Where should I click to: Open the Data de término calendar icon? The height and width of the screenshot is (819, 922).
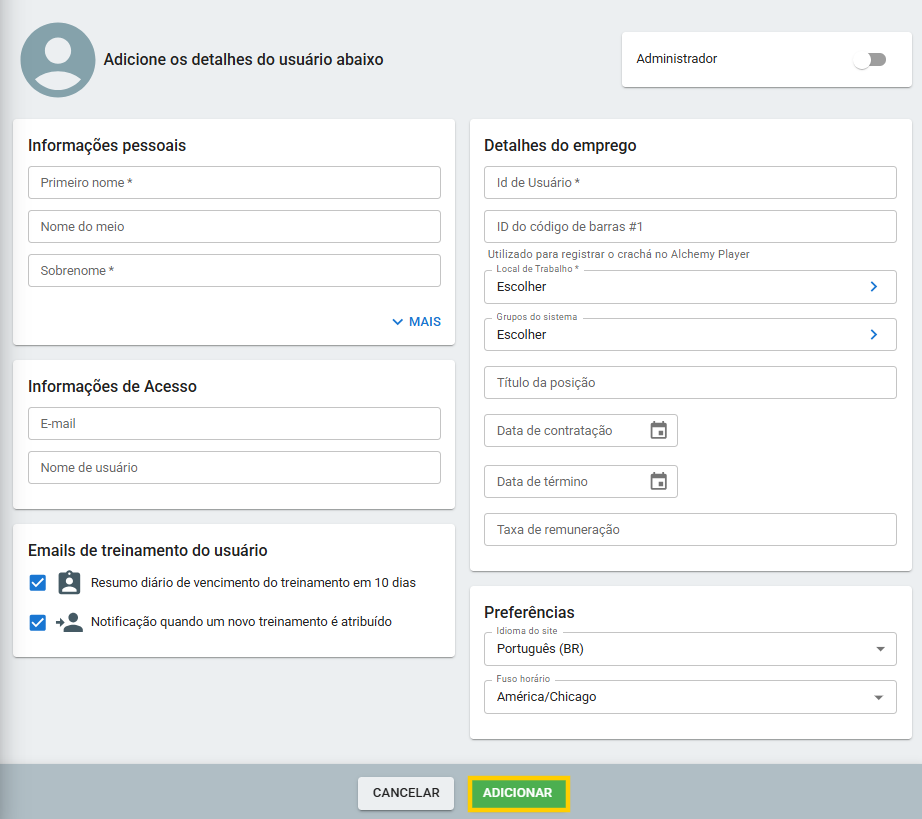point(658,482)
